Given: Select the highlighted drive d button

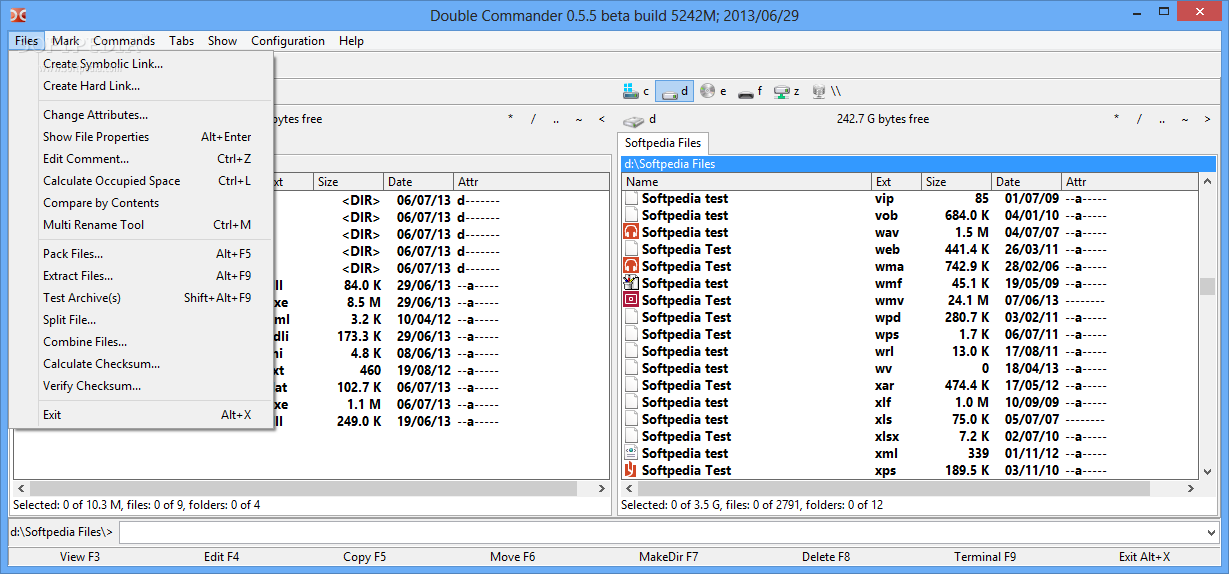Looking at the screenshot, I should (674, 91).
